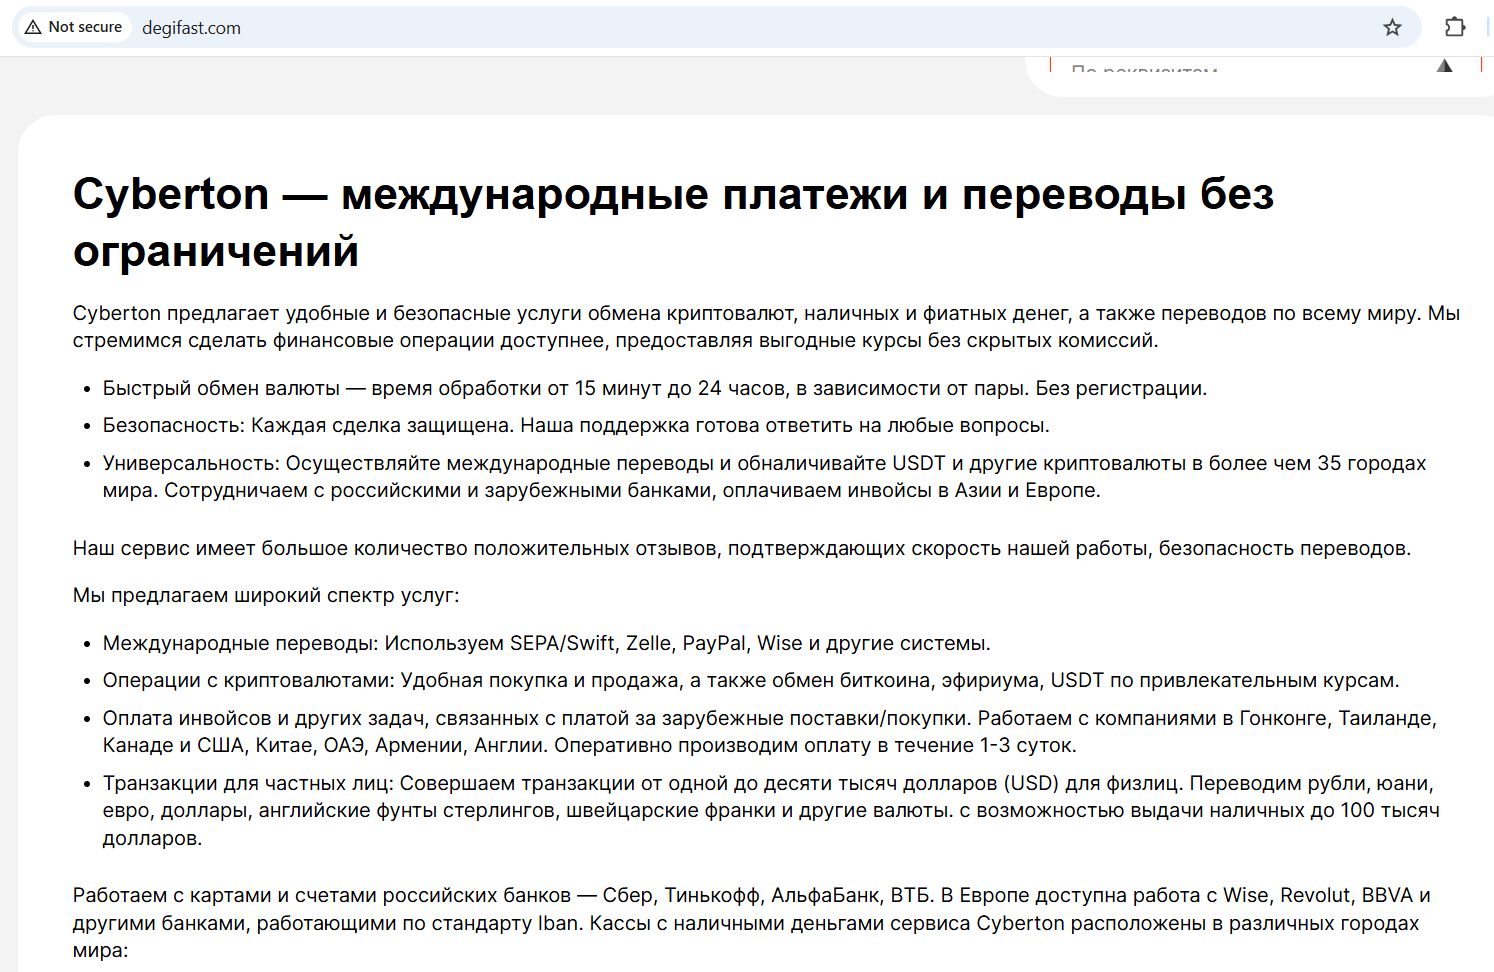Image resolution: width=1494 pixels, height=972 pixels.
Task: Click the bullet "Операции с криптовалютами"
Action: click(x=751, y=680)
